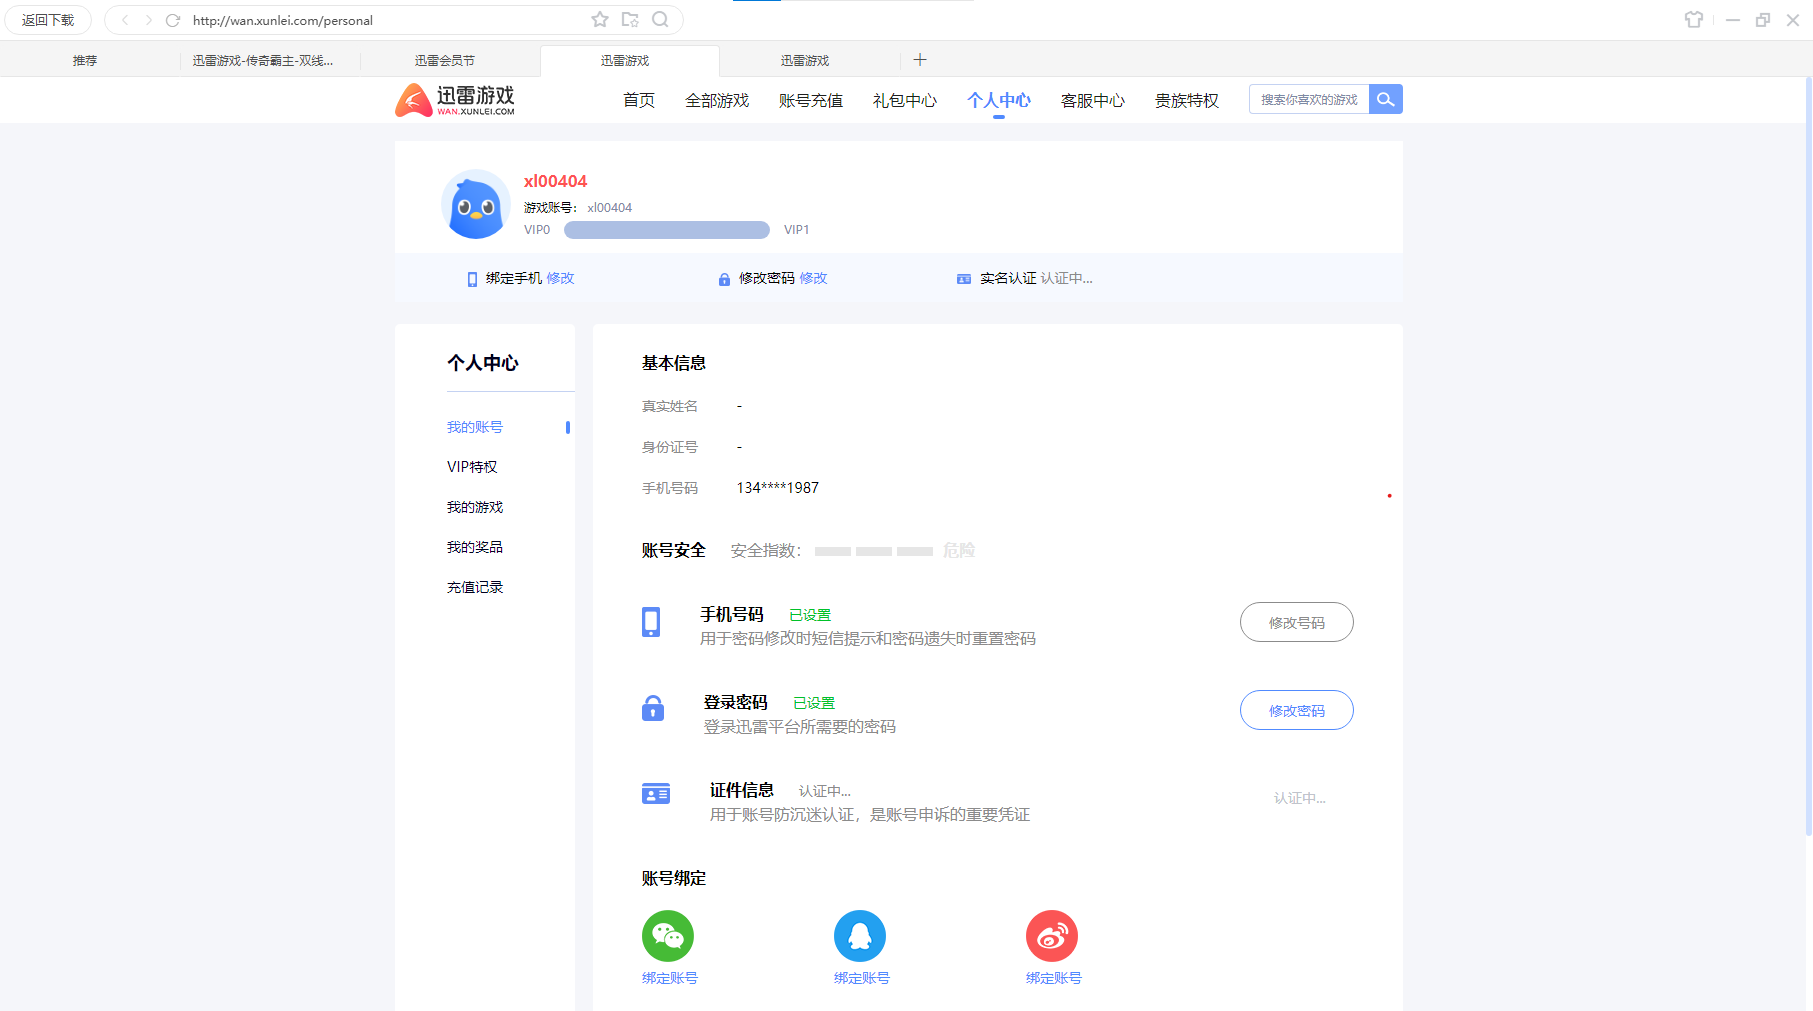Click the Weibo account binding icon
This screenshot has height=1011, width=1813.
[x=1052, y=936]
